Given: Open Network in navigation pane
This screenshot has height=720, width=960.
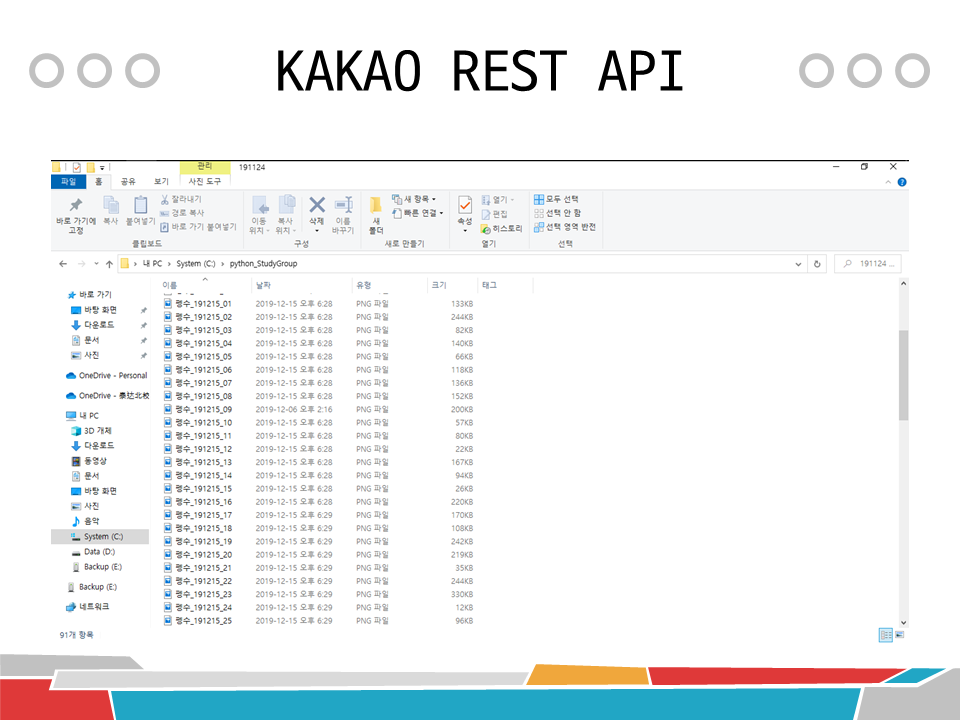Looking at the screenshot, I should [87, 607].
